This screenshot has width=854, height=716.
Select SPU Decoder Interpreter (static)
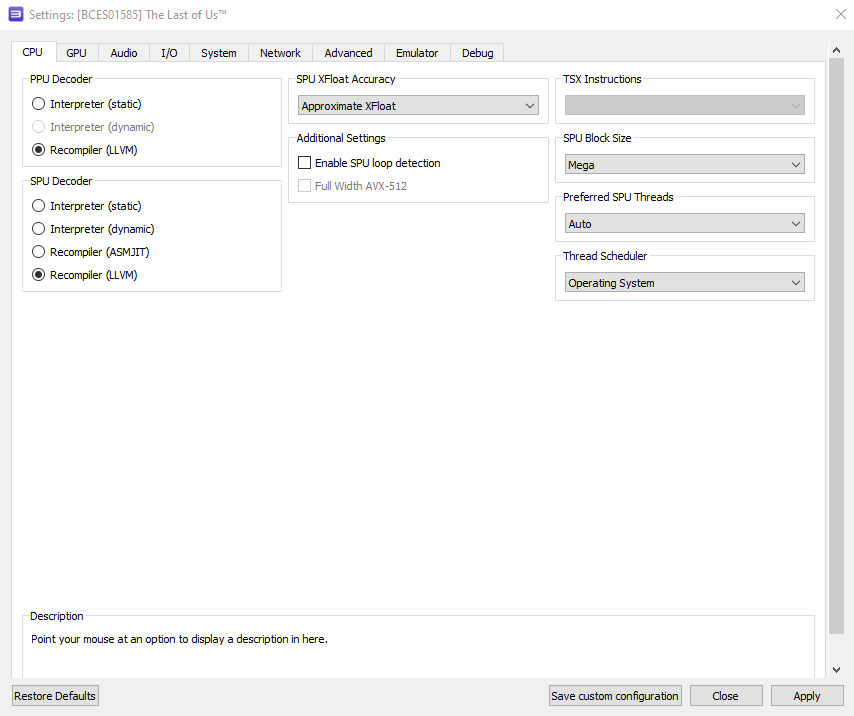[39, 206]
